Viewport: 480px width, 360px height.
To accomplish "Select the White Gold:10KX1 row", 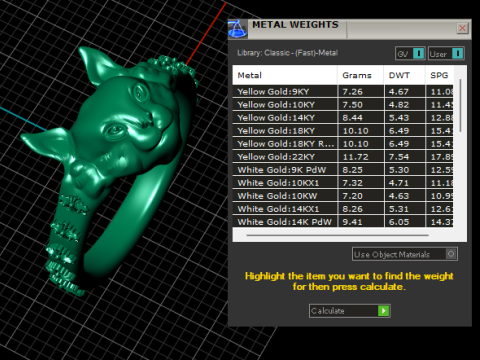I will [343, 183].
